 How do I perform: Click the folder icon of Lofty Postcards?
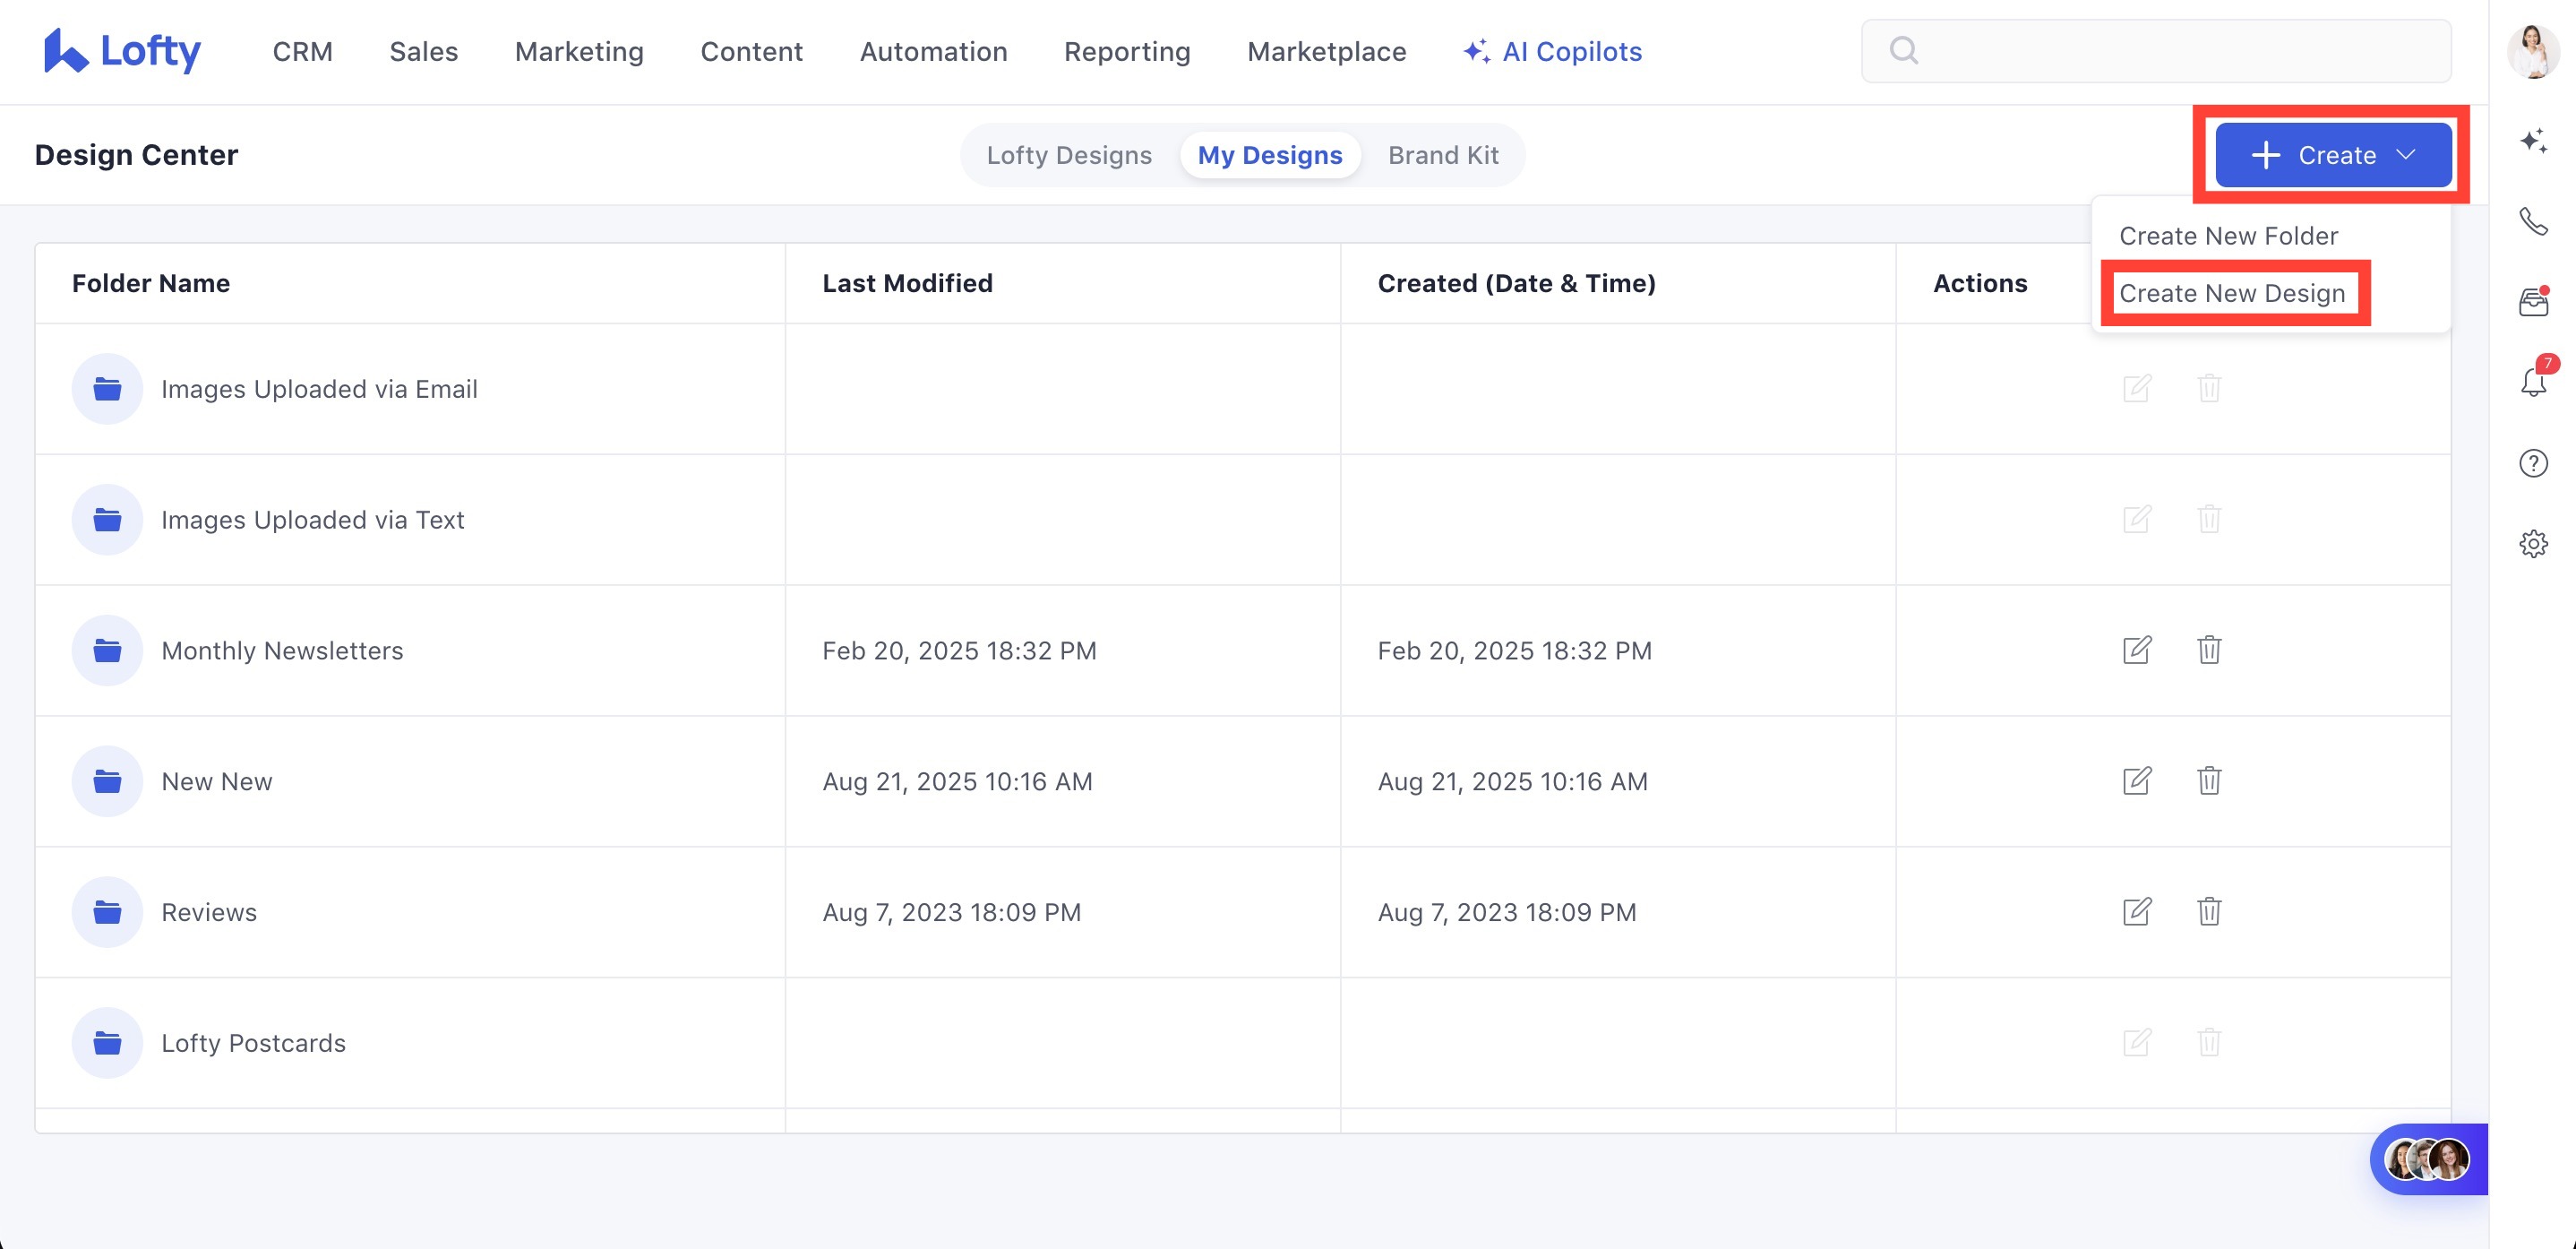point(107,1043)
